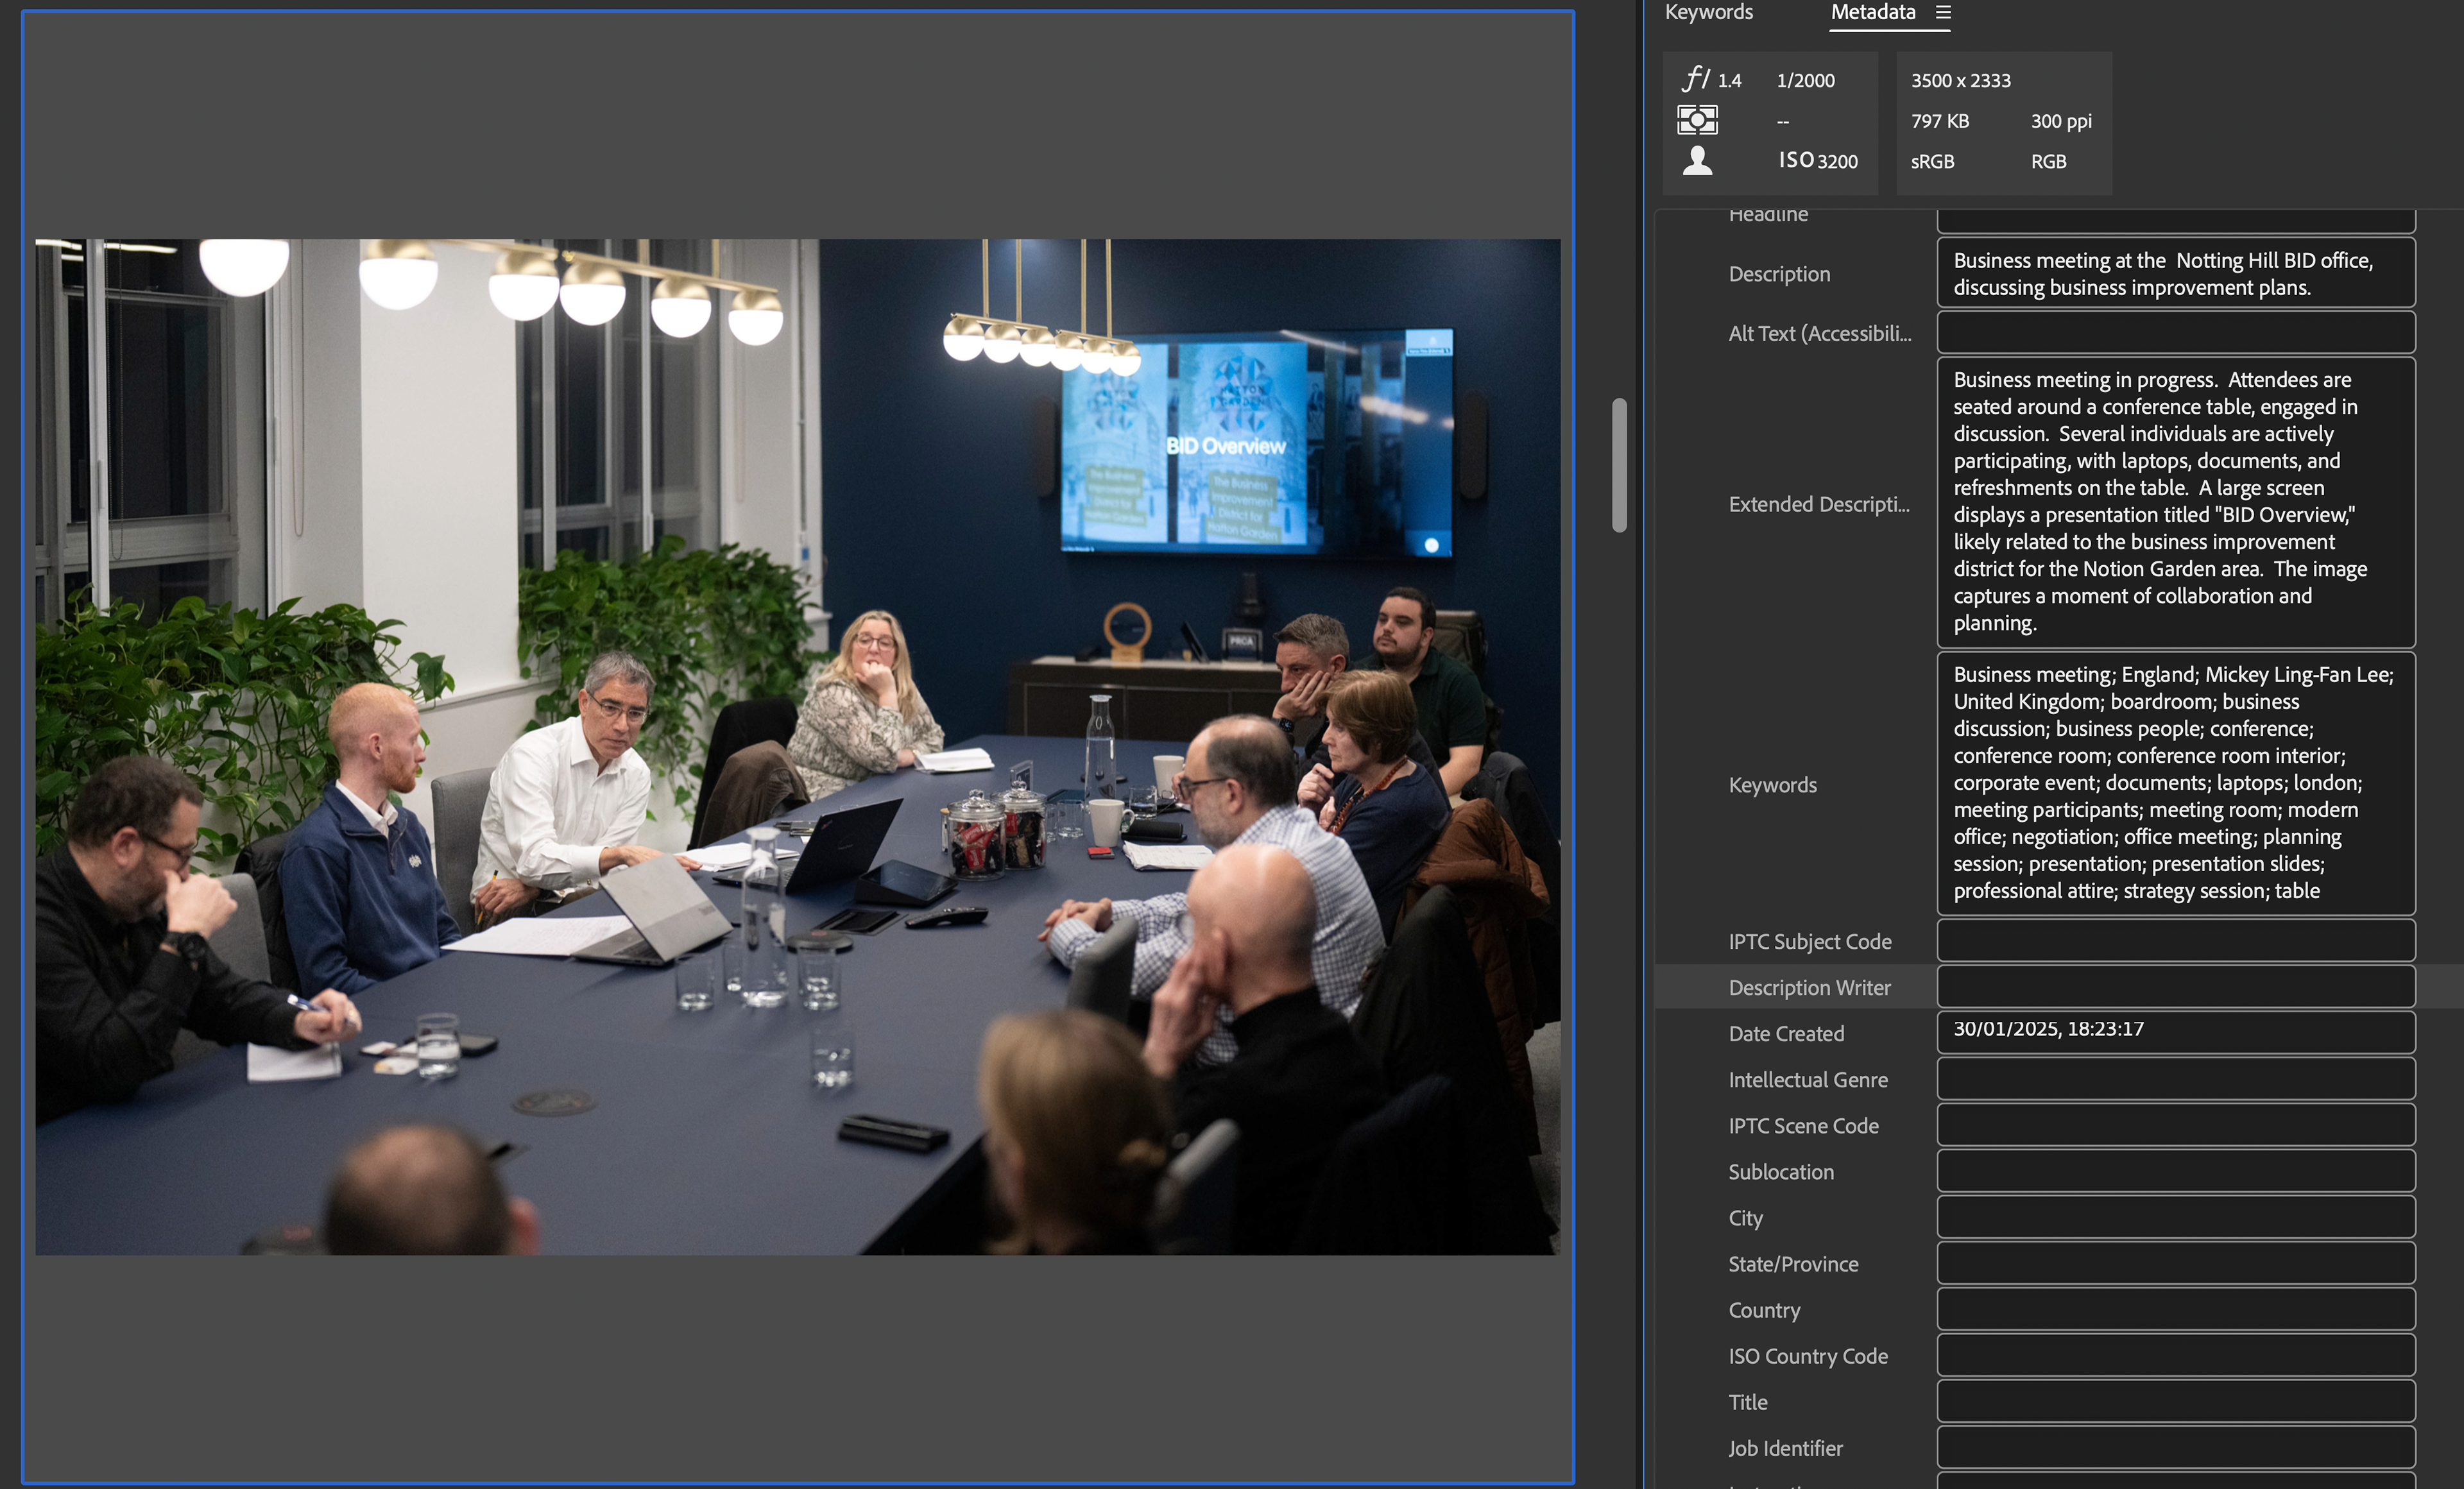Switch to the Keywords tab
Image resolution: width=2464 pixels, height=1489 pixels.
[x=1708, y=12]
